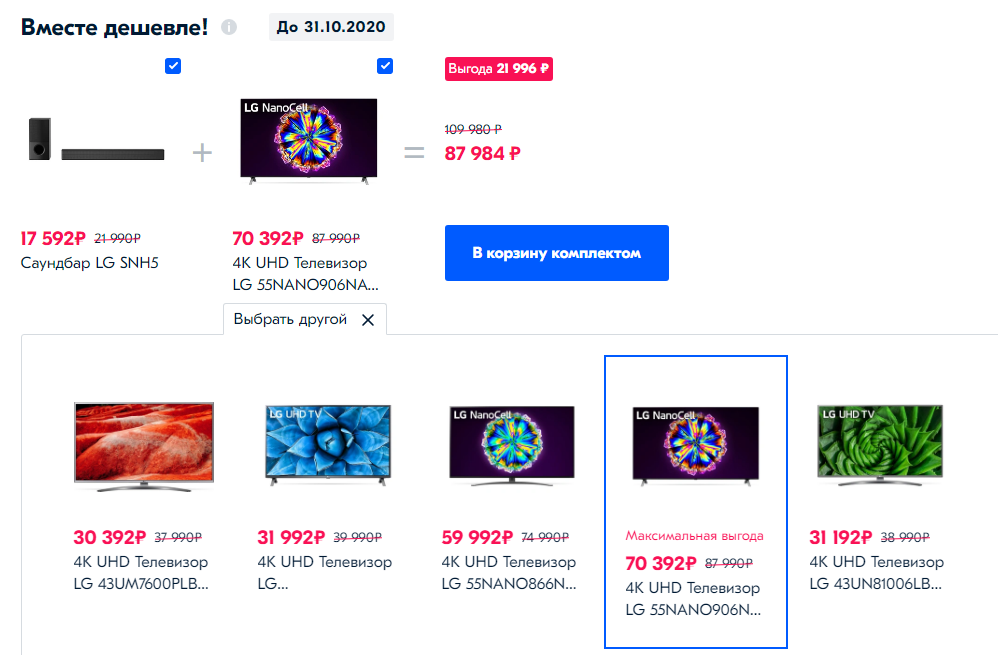Open the LG 43UN81006LB product title
The image size is (998, 655).
(x=877, y=573)
